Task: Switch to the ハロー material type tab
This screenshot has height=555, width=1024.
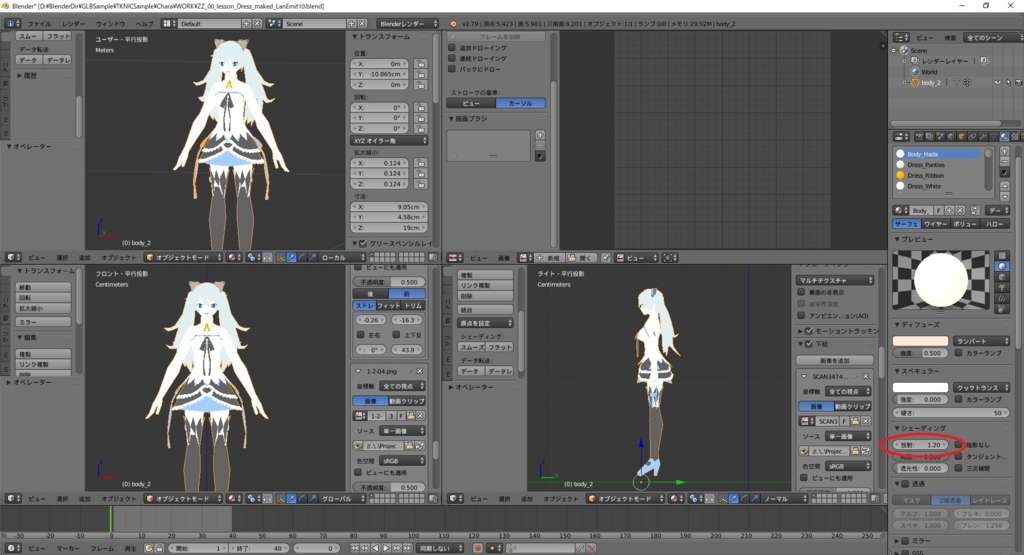Action: point(995,224)
